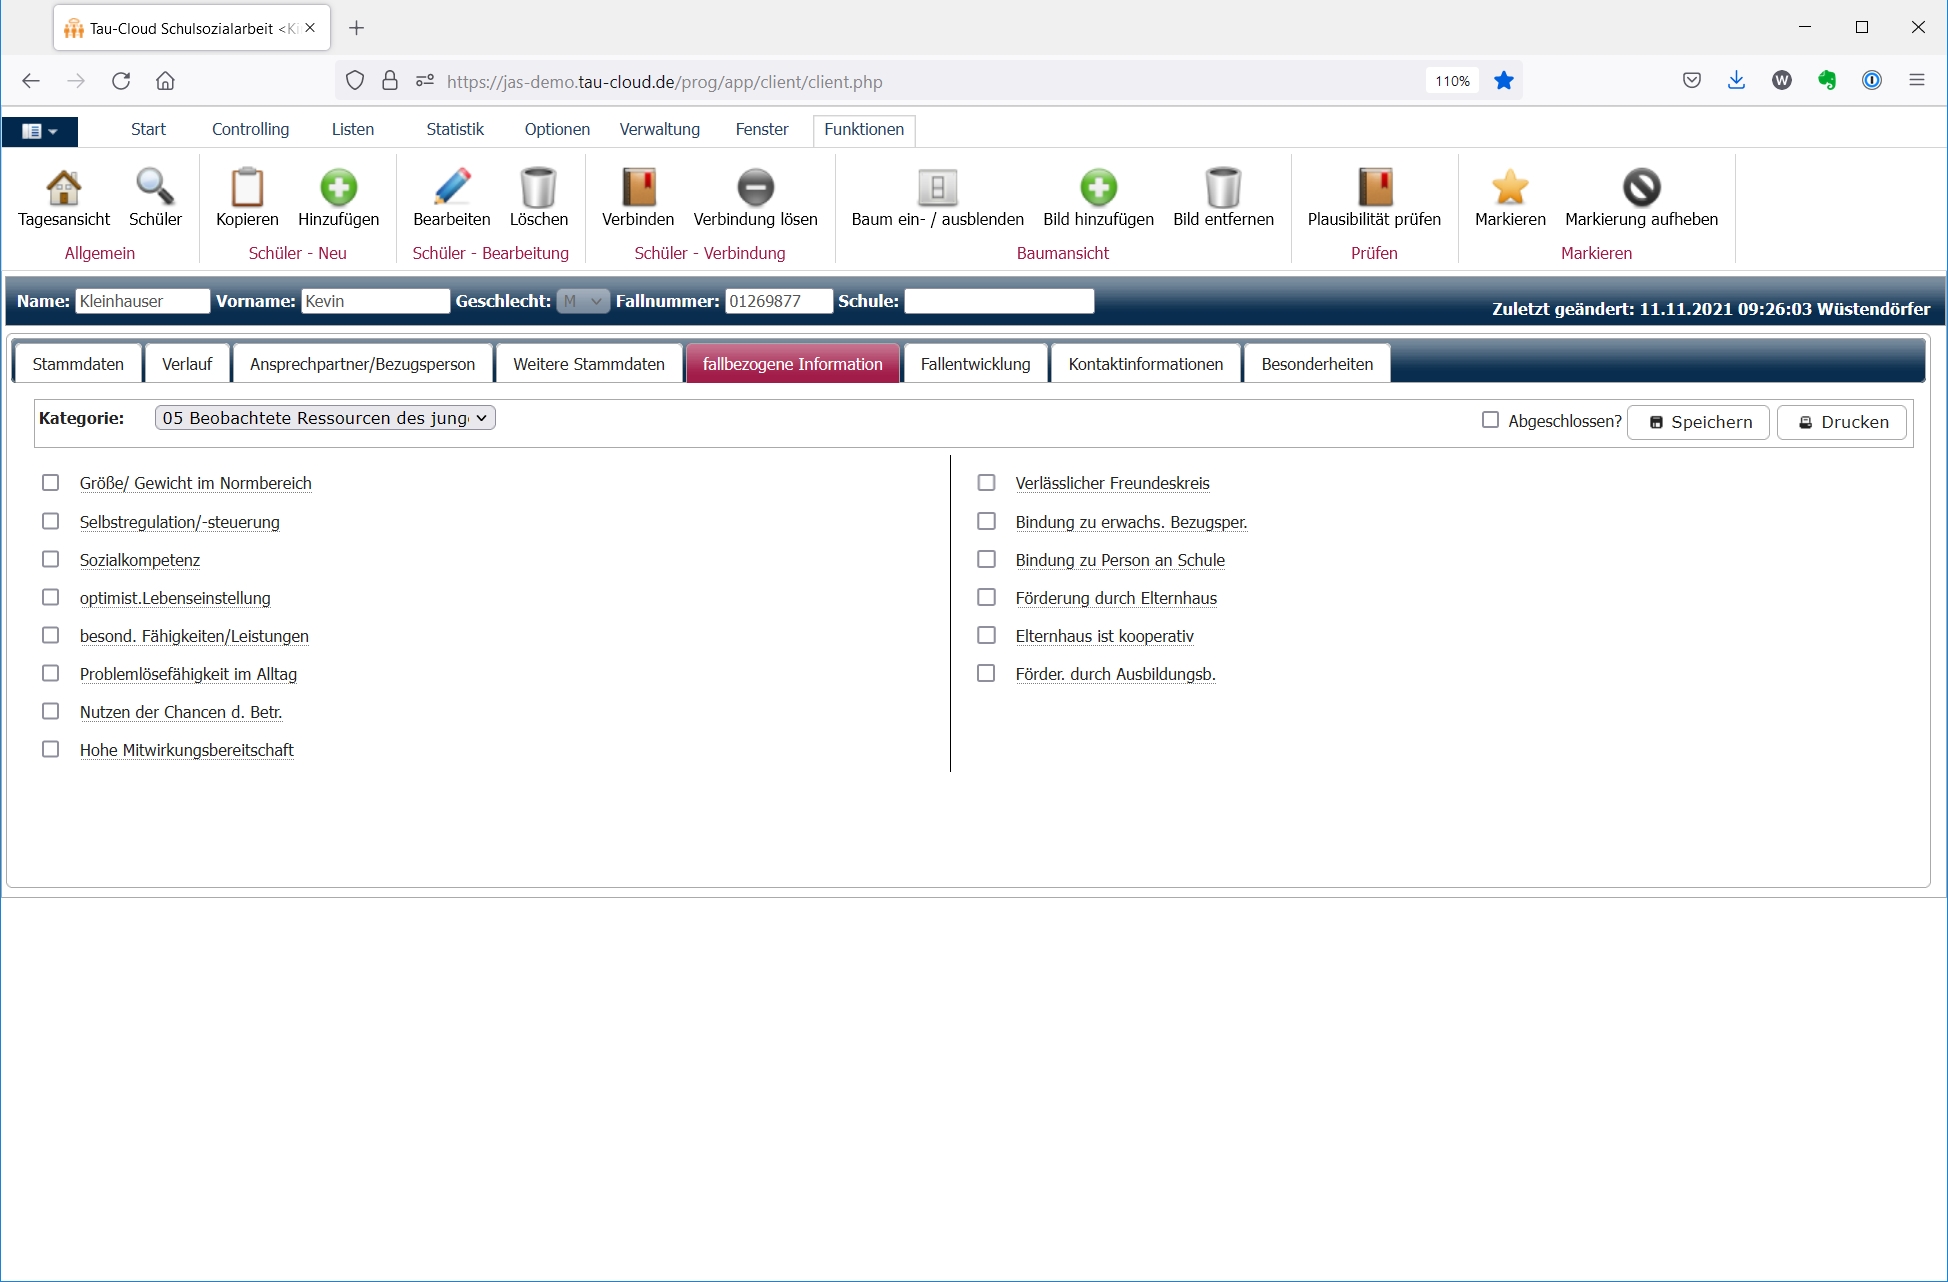Click the Markieren star icon
The height and width of the screenshot is (1282, 1948).
[1510, 188]
